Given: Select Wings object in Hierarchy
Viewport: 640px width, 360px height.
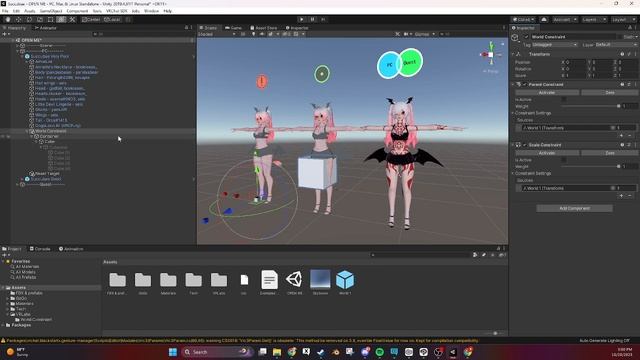Looking at the screenshot, I should point(47,115).
